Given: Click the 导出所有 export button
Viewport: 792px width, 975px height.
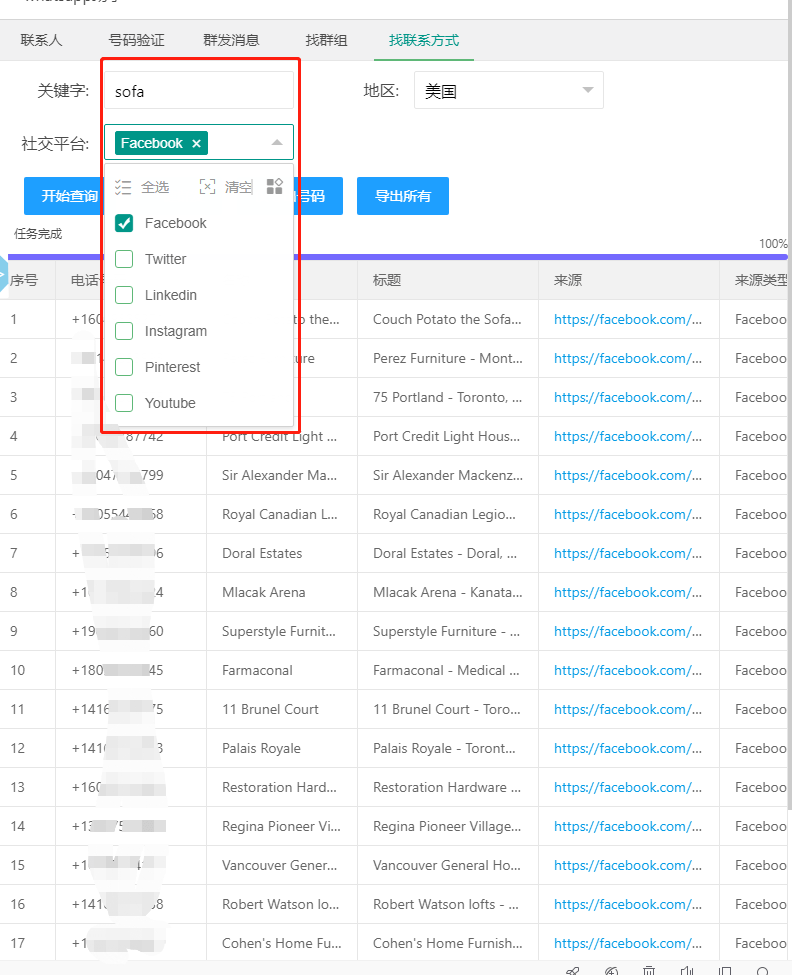Looking at the screenshot, I should pyautogui.click(x=402, y=196).
